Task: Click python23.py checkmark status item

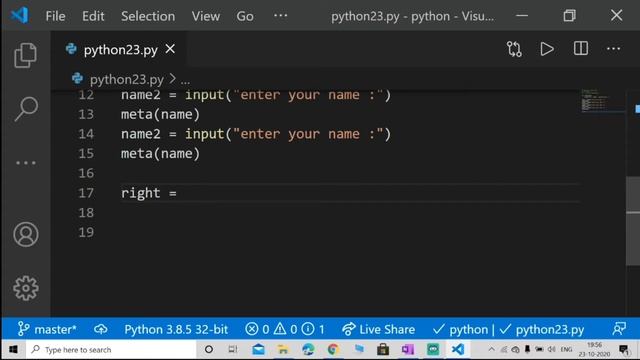Action: (542, 329)
